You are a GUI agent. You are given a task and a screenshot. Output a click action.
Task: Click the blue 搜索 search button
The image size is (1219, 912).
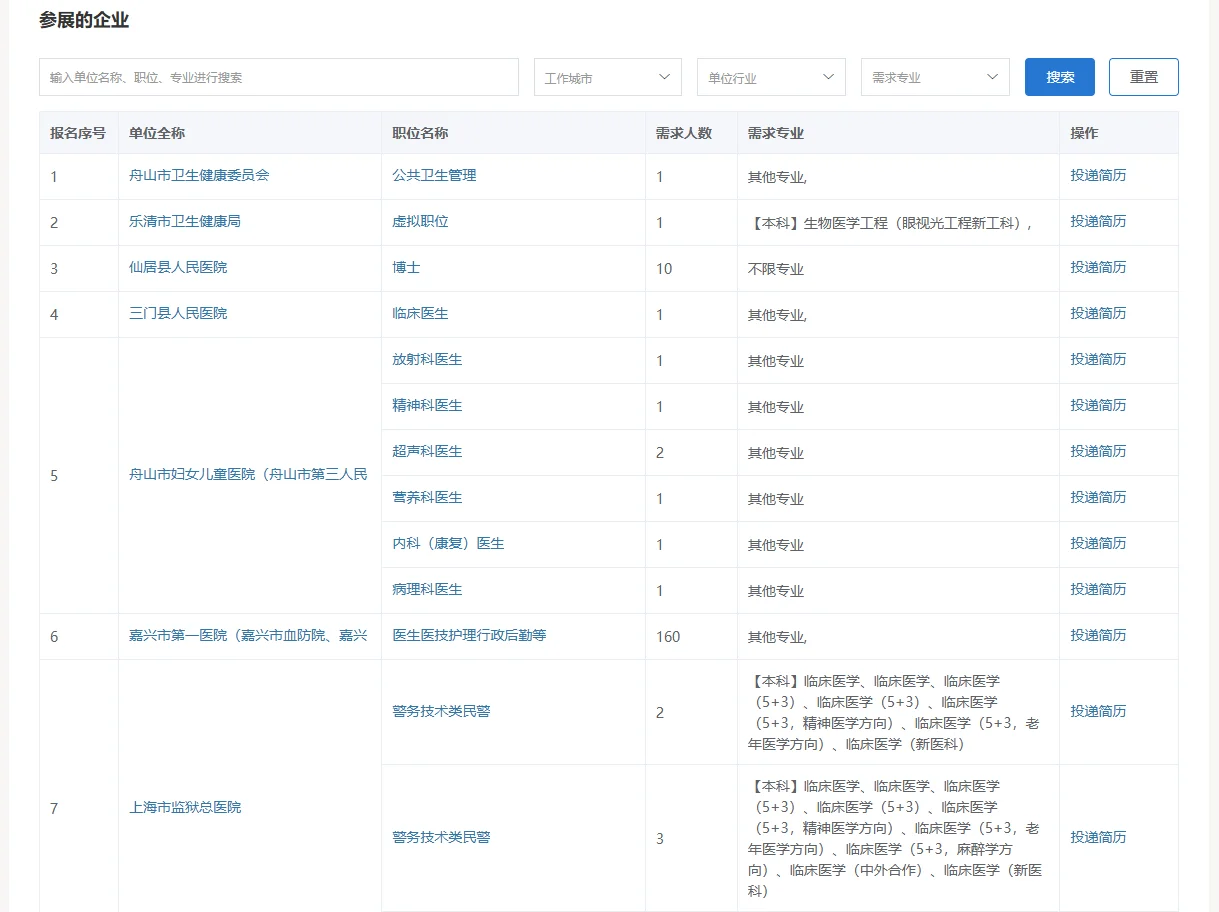pos(1059,76)
